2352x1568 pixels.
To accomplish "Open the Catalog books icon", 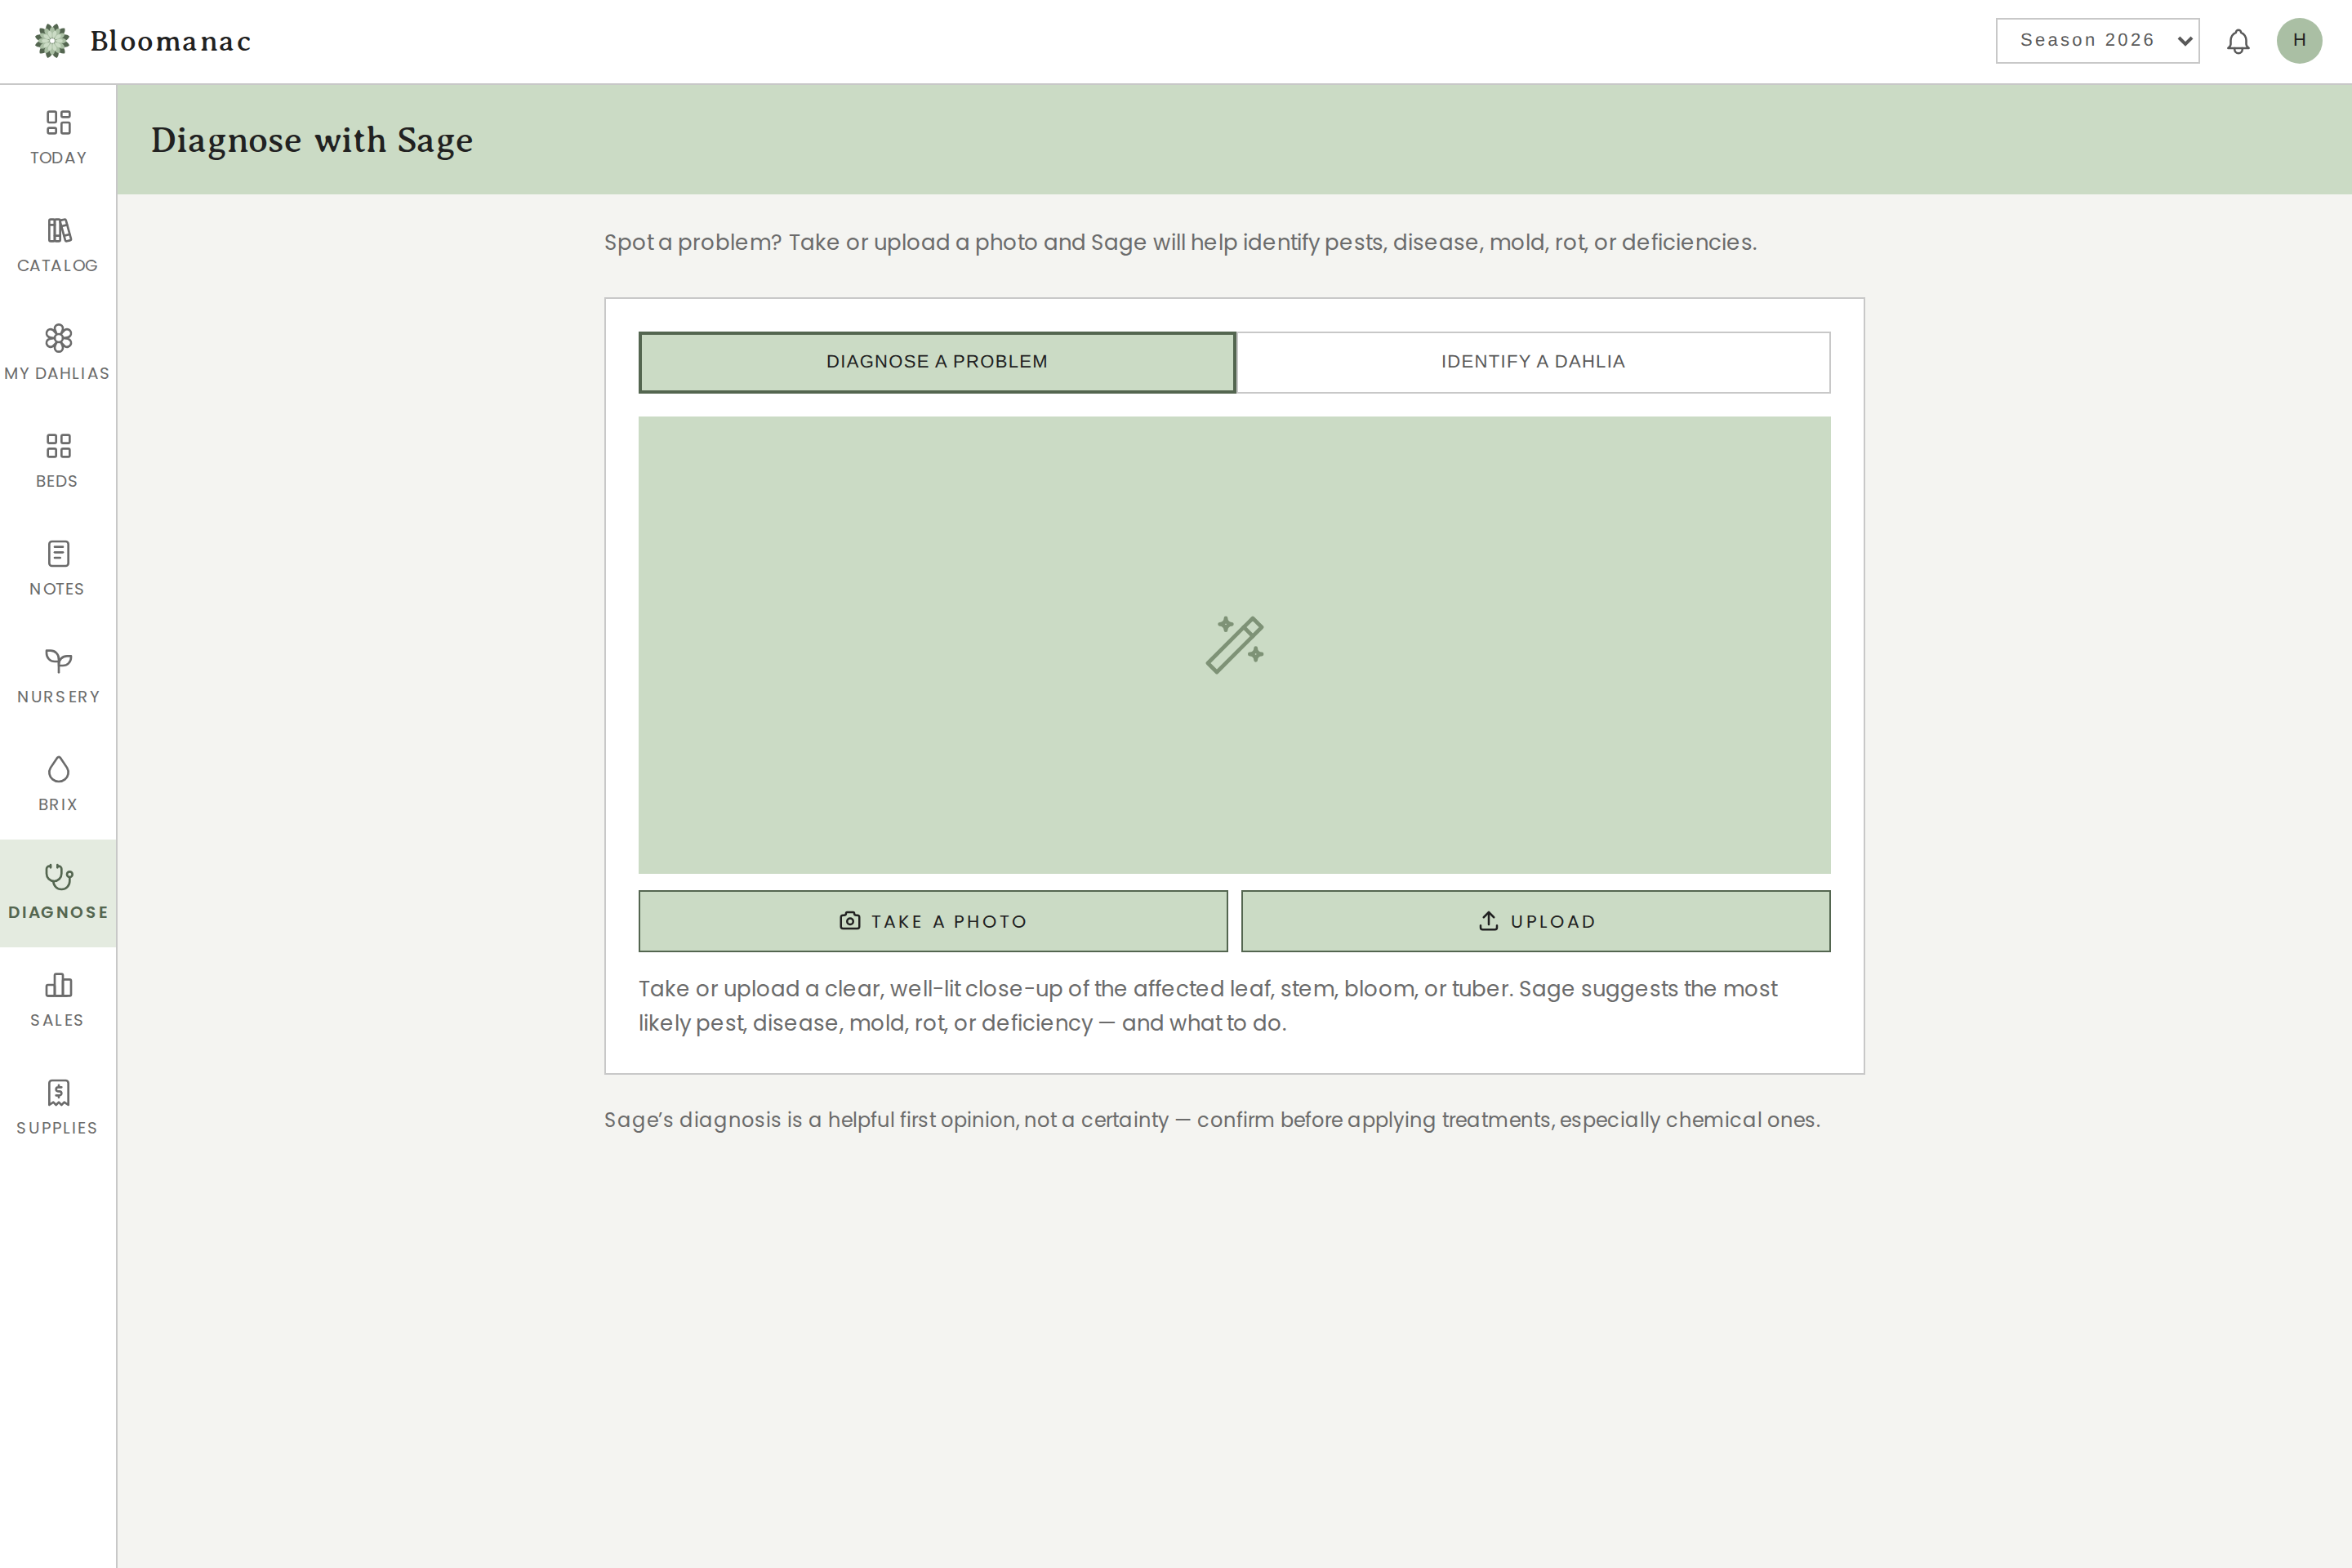I will click(58, 230).
